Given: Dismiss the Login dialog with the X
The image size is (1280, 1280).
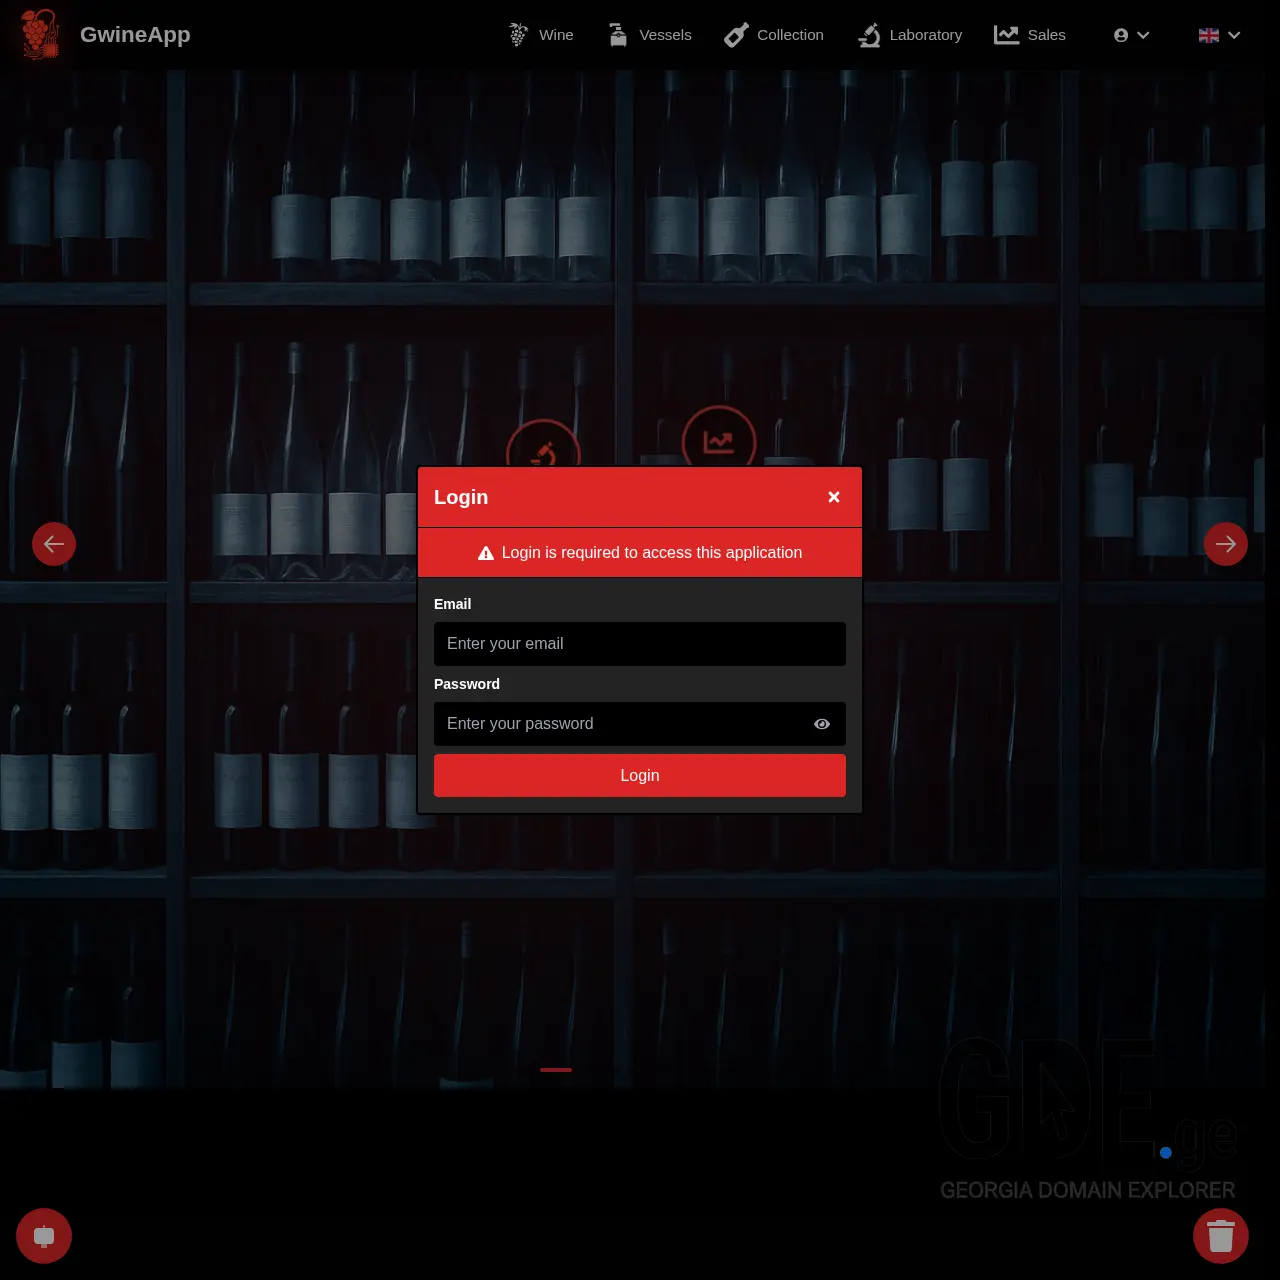Looking at the screenshot, I should coord(834,497).
